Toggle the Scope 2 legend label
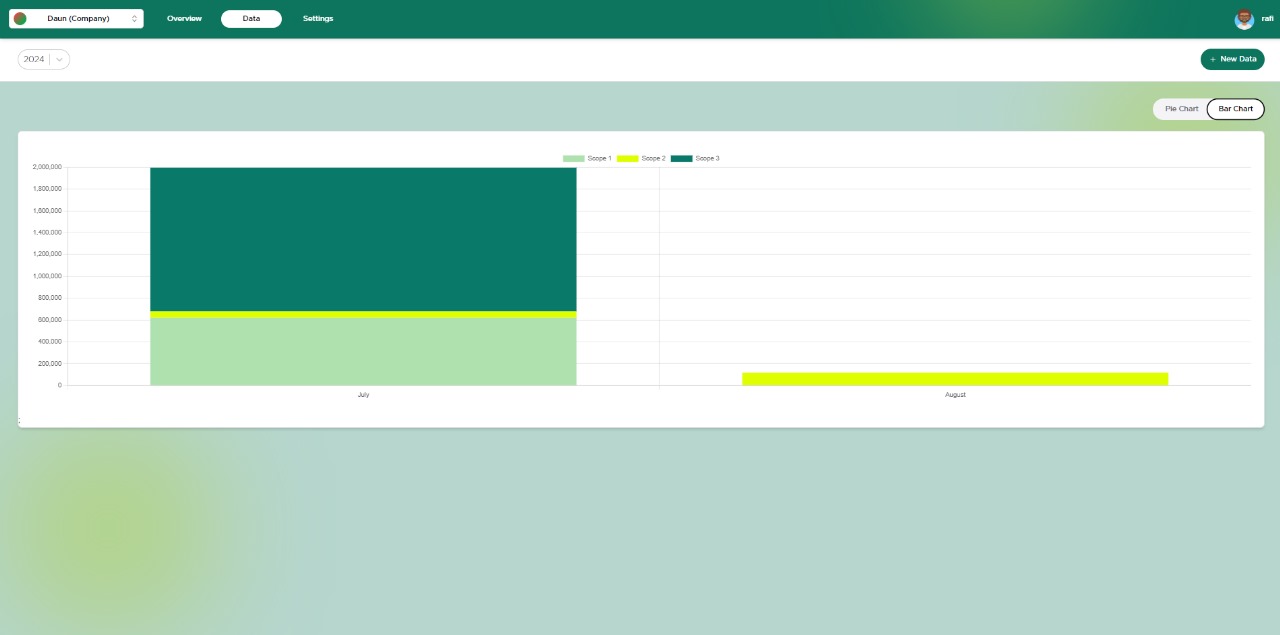 [x=653, y=159]
